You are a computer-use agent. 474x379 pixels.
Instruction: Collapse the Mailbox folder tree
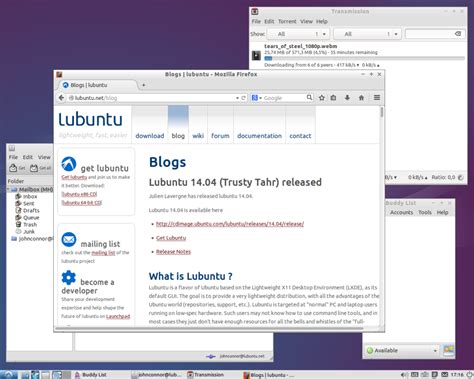click(8, 189)
